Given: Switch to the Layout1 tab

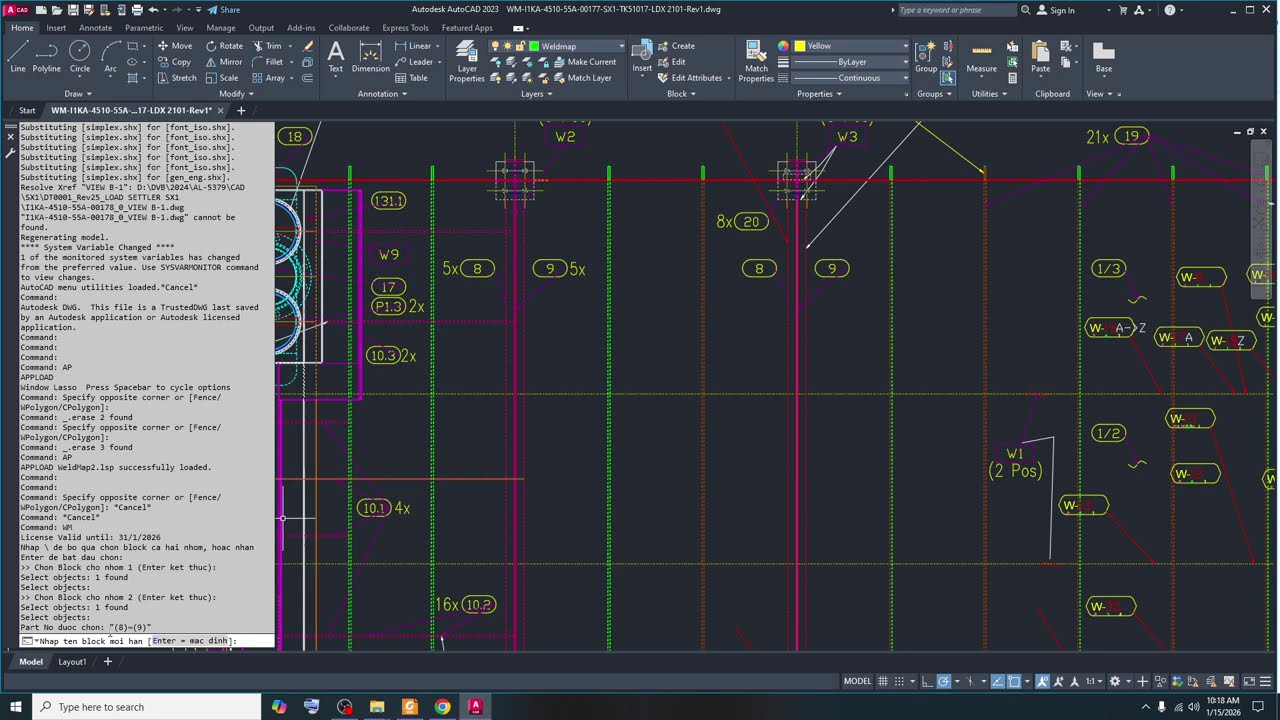Looking at the screenshot, I should click(72, 662).
